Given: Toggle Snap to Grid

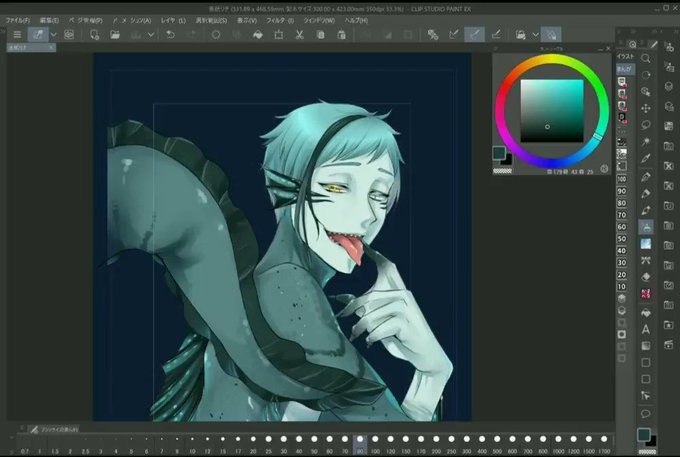Looking at the screenshot, I should [496, 35].
